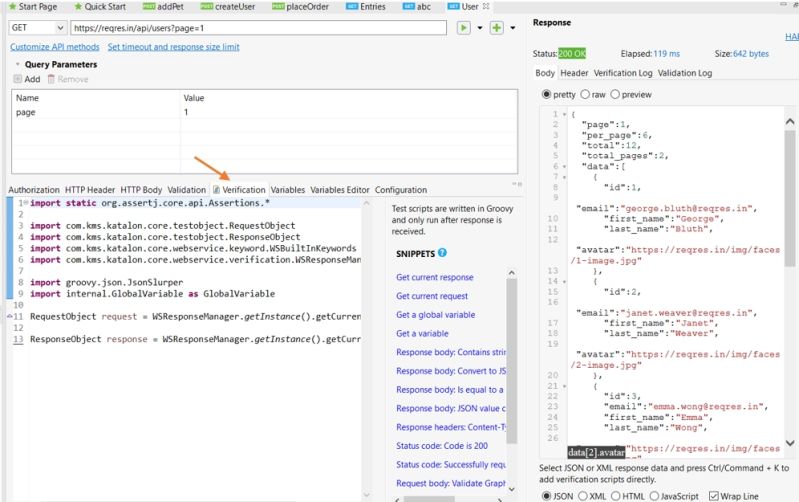Insert 'Request body: Validate GraphQL' snippet
The width and height of the screenshot is (799, 502).
pyautogui.click(x=450, y=483)
